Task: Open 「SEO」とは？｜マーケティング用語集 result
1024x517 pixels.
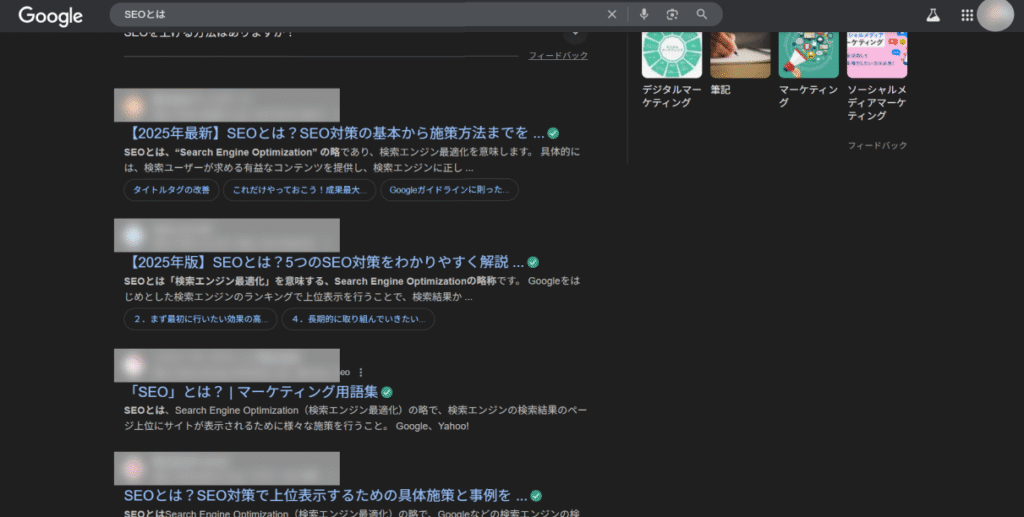Action: pyautogui.click(x=251, y=392)
